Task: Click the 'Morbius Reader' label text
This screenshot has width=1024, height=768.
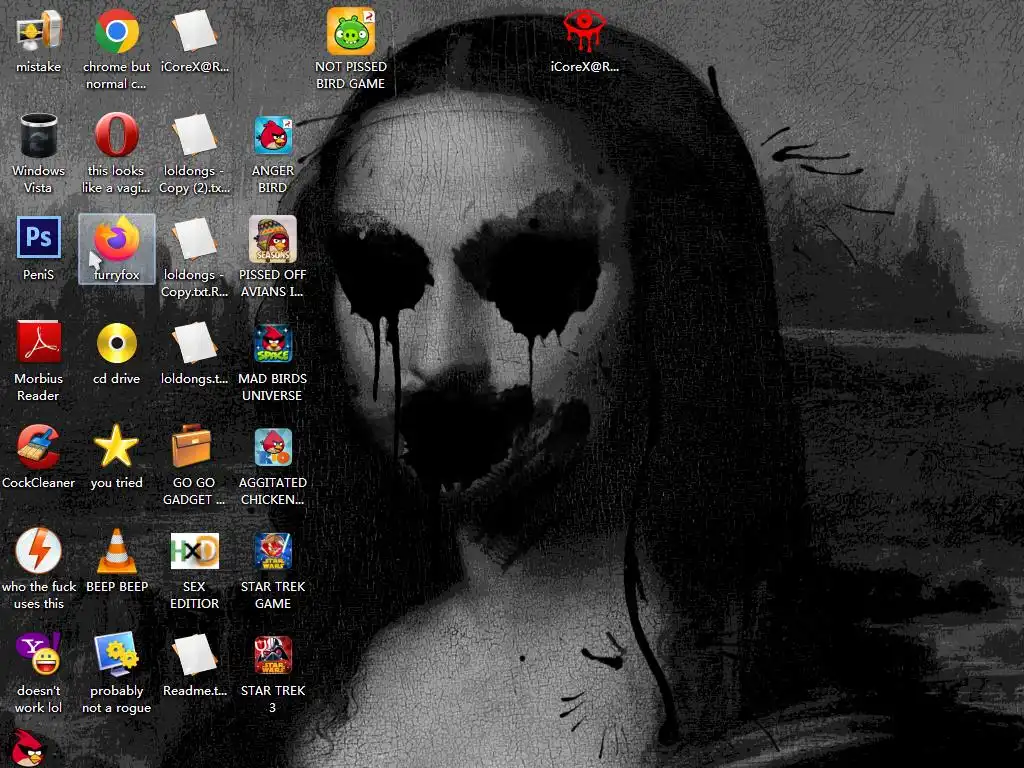Action: pyautogui.click(x=38, y=387)
